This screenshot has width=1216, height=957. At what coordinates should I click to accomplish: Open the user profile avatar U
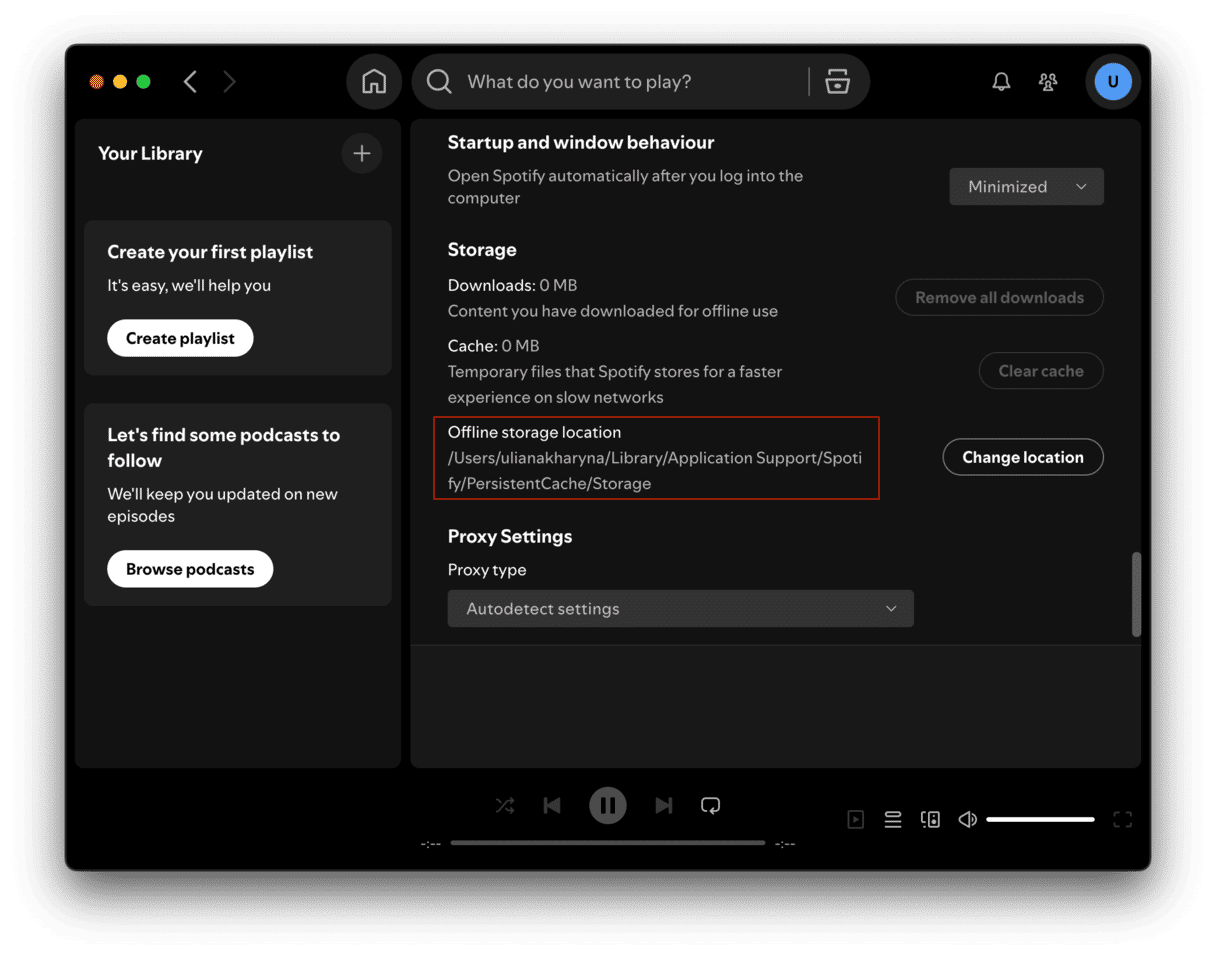tap(1113, 82)
